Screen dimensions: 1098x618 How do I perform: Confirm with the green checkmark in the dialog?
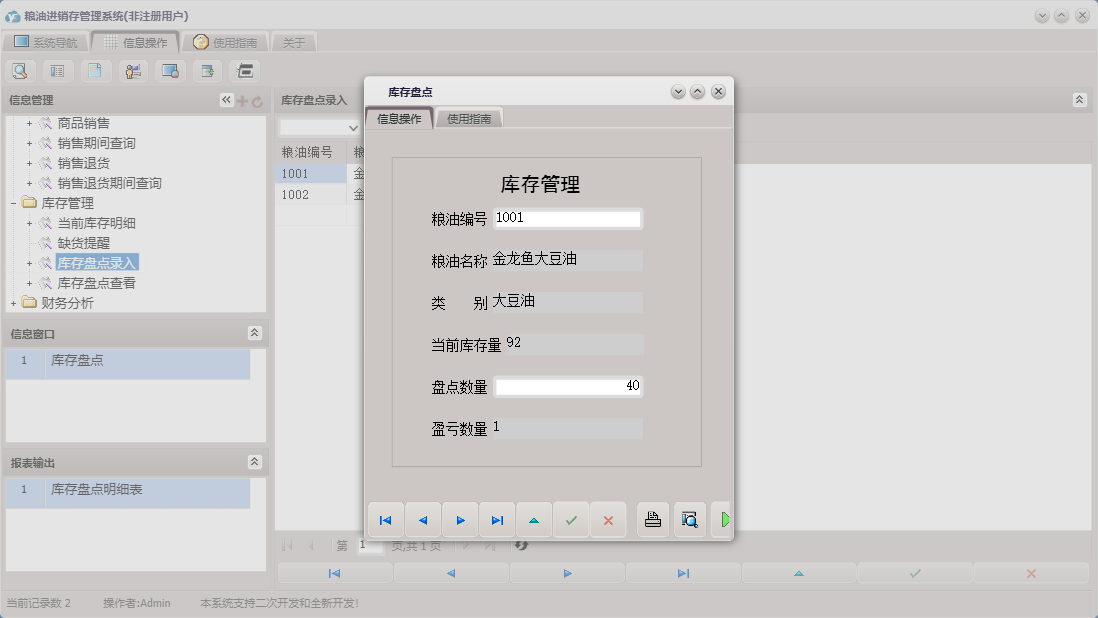coord(571,519)
